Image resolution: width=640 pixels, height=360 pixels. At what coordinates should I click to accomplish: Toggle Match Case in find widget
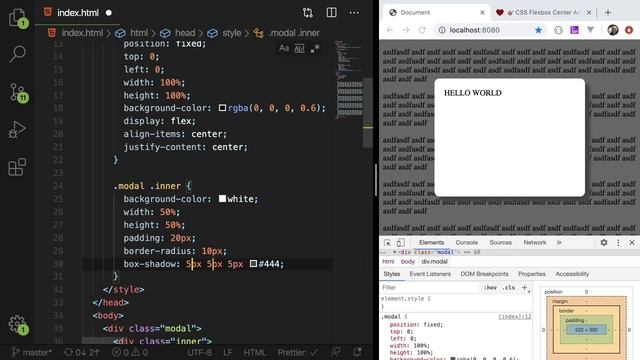(x=284, y=49)
